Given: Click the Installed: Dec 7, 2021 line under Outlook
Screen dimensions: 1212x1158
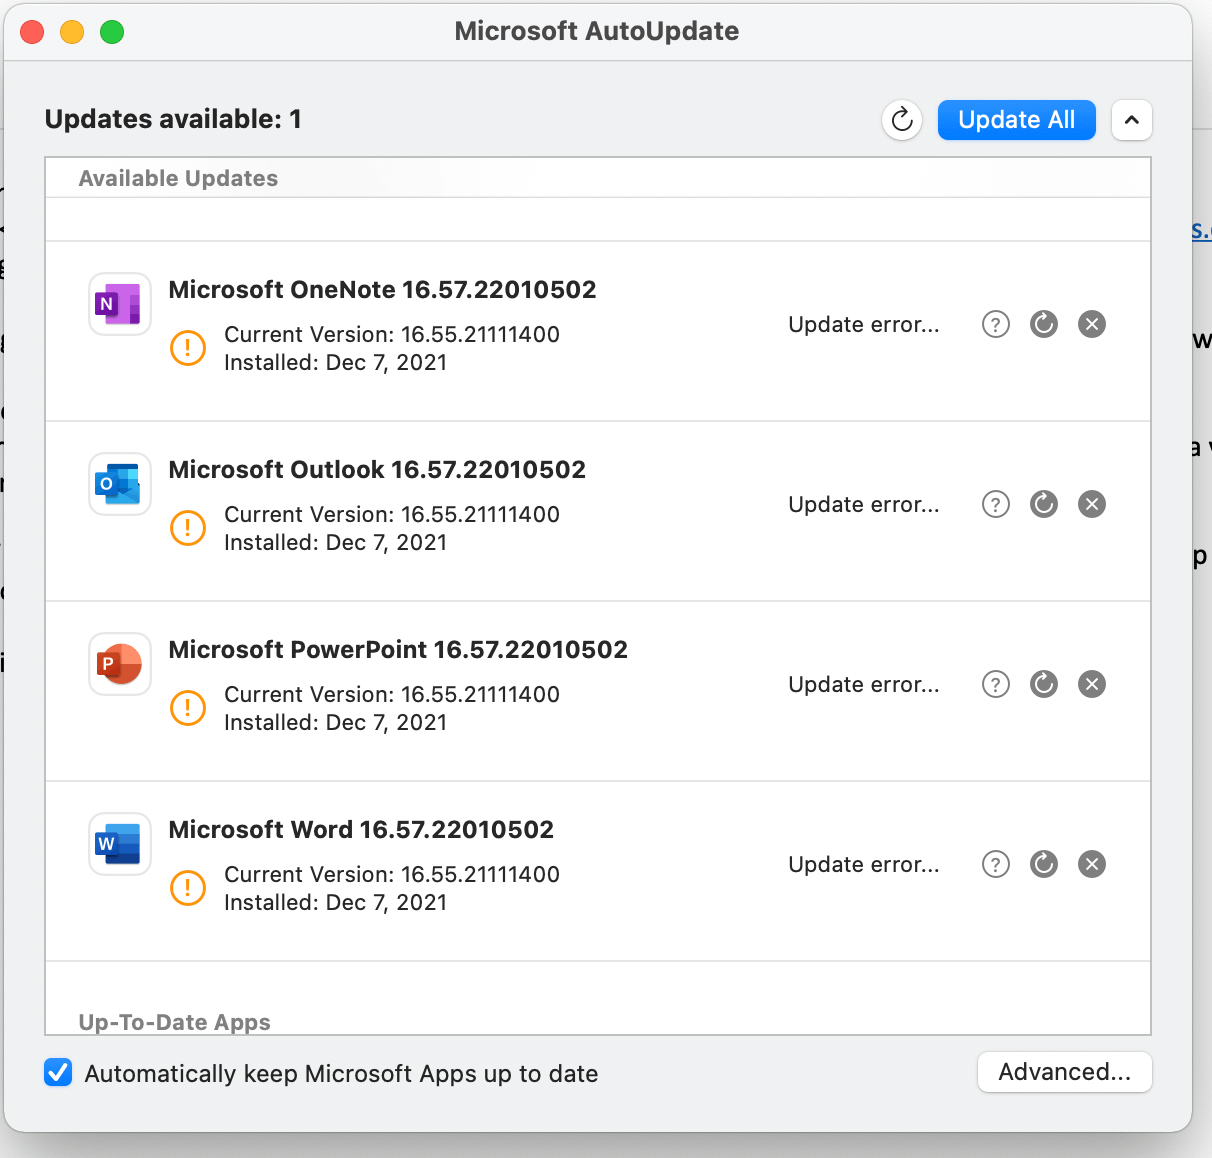Looking at the screenshot, I should [x=335, y=542].
